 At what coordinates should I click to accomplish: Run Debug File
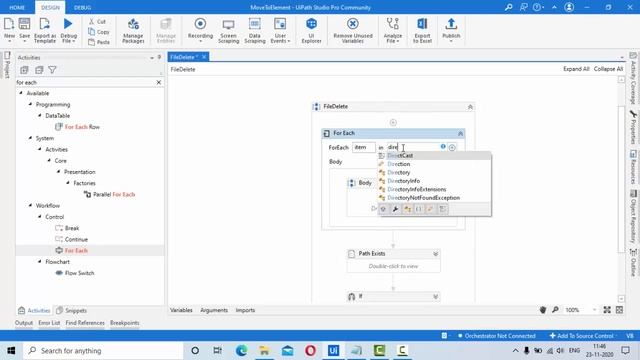(69, 30)
